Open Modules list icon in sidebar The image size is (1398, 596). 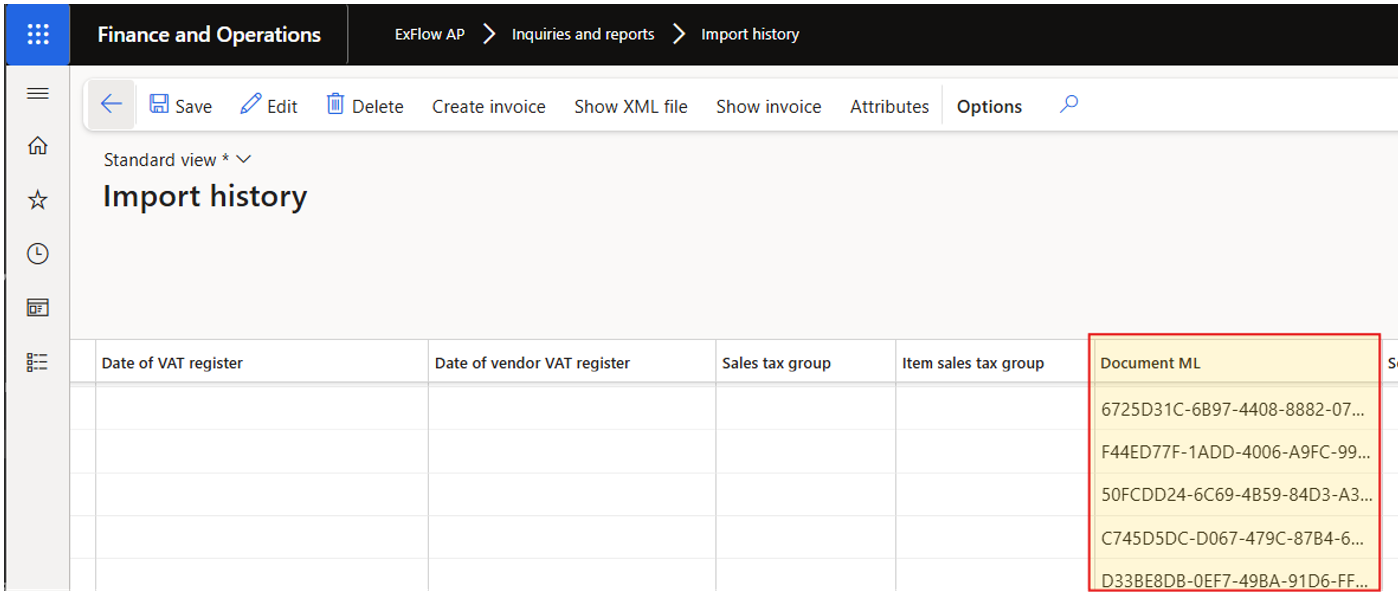(x=37, y=362)
